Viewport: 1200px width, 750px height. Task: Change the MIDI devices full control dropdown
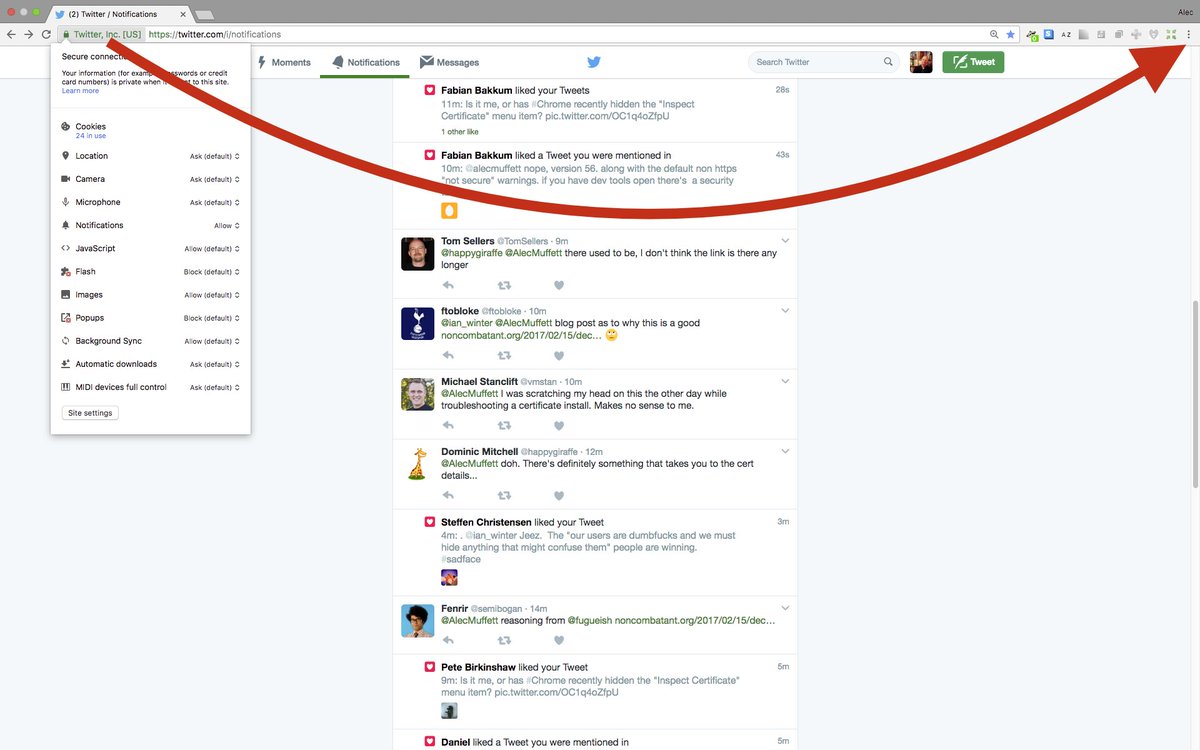[x=215, y=387]
